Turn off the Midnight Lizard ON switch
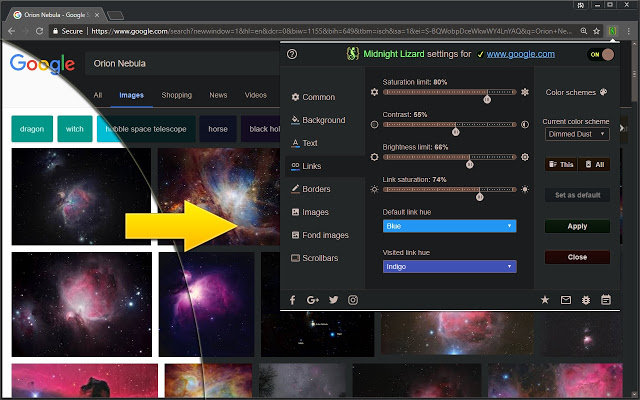The height and width of the screenshot is (400, 640). click(601, 54)
